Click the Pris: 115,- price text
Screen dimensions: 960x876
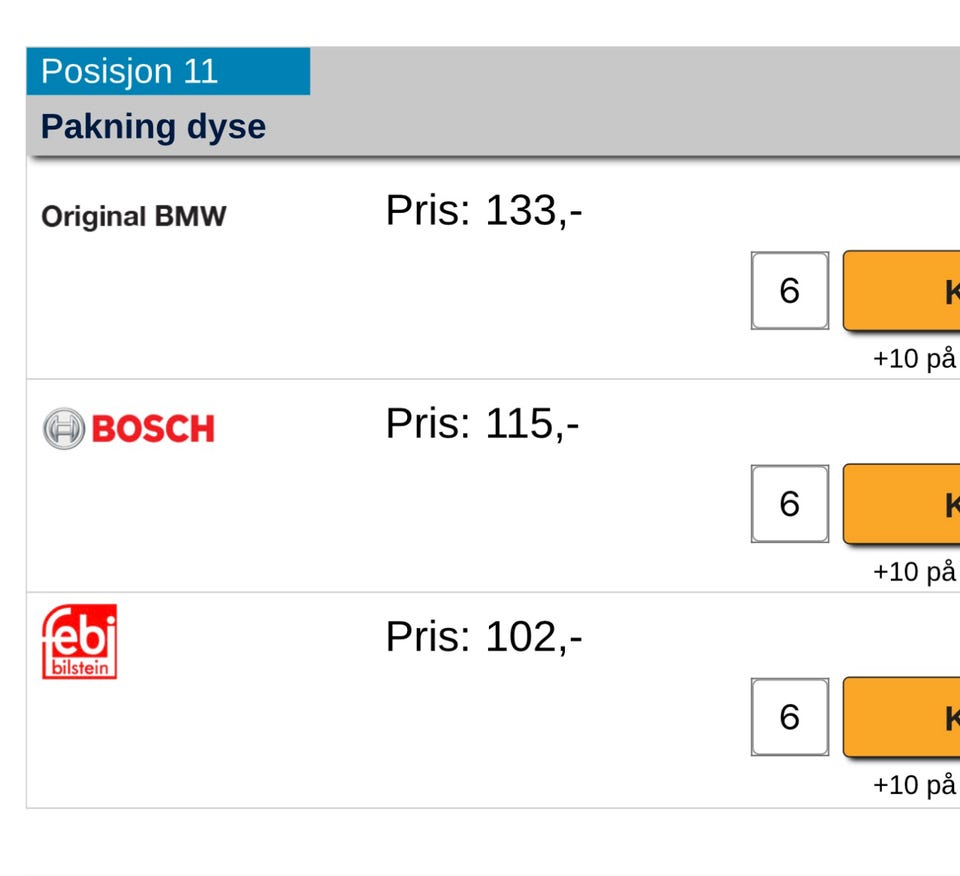point(482,424)
